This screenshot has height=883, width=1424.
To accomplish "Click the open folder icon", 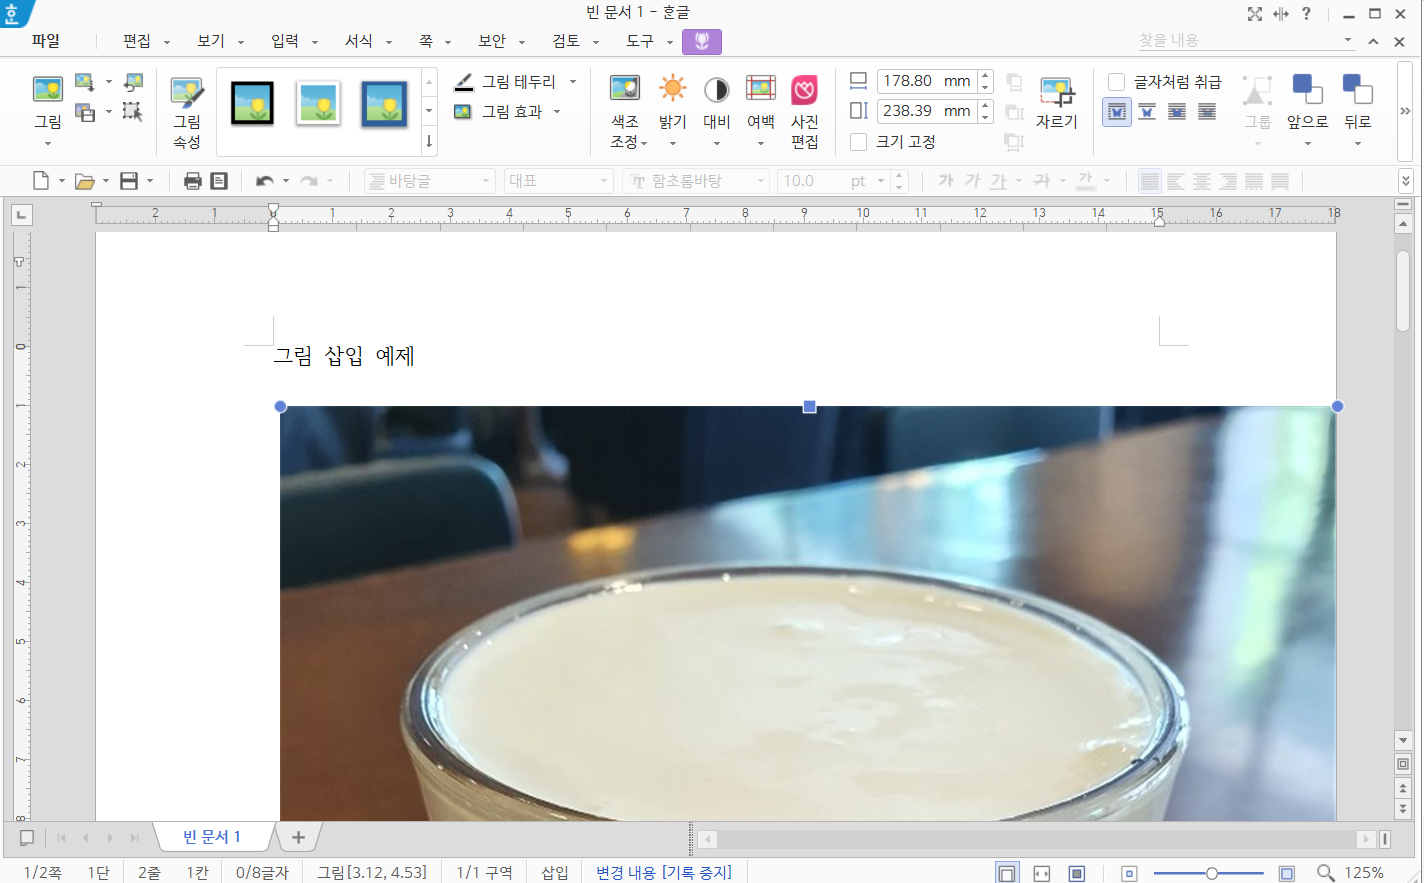I will [x=85, y=181].
